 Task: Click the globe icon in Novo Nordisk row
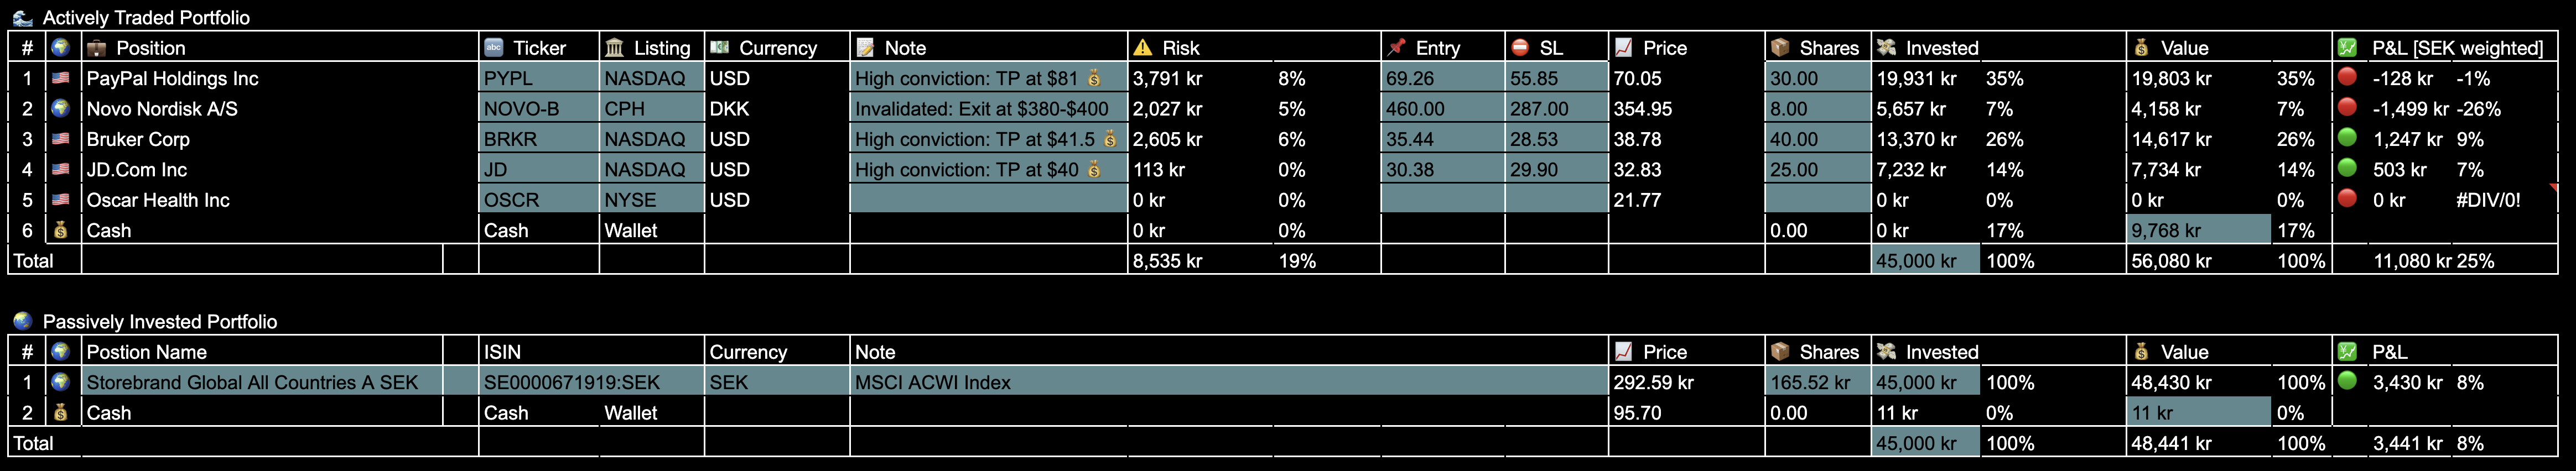tap(61, 108)
